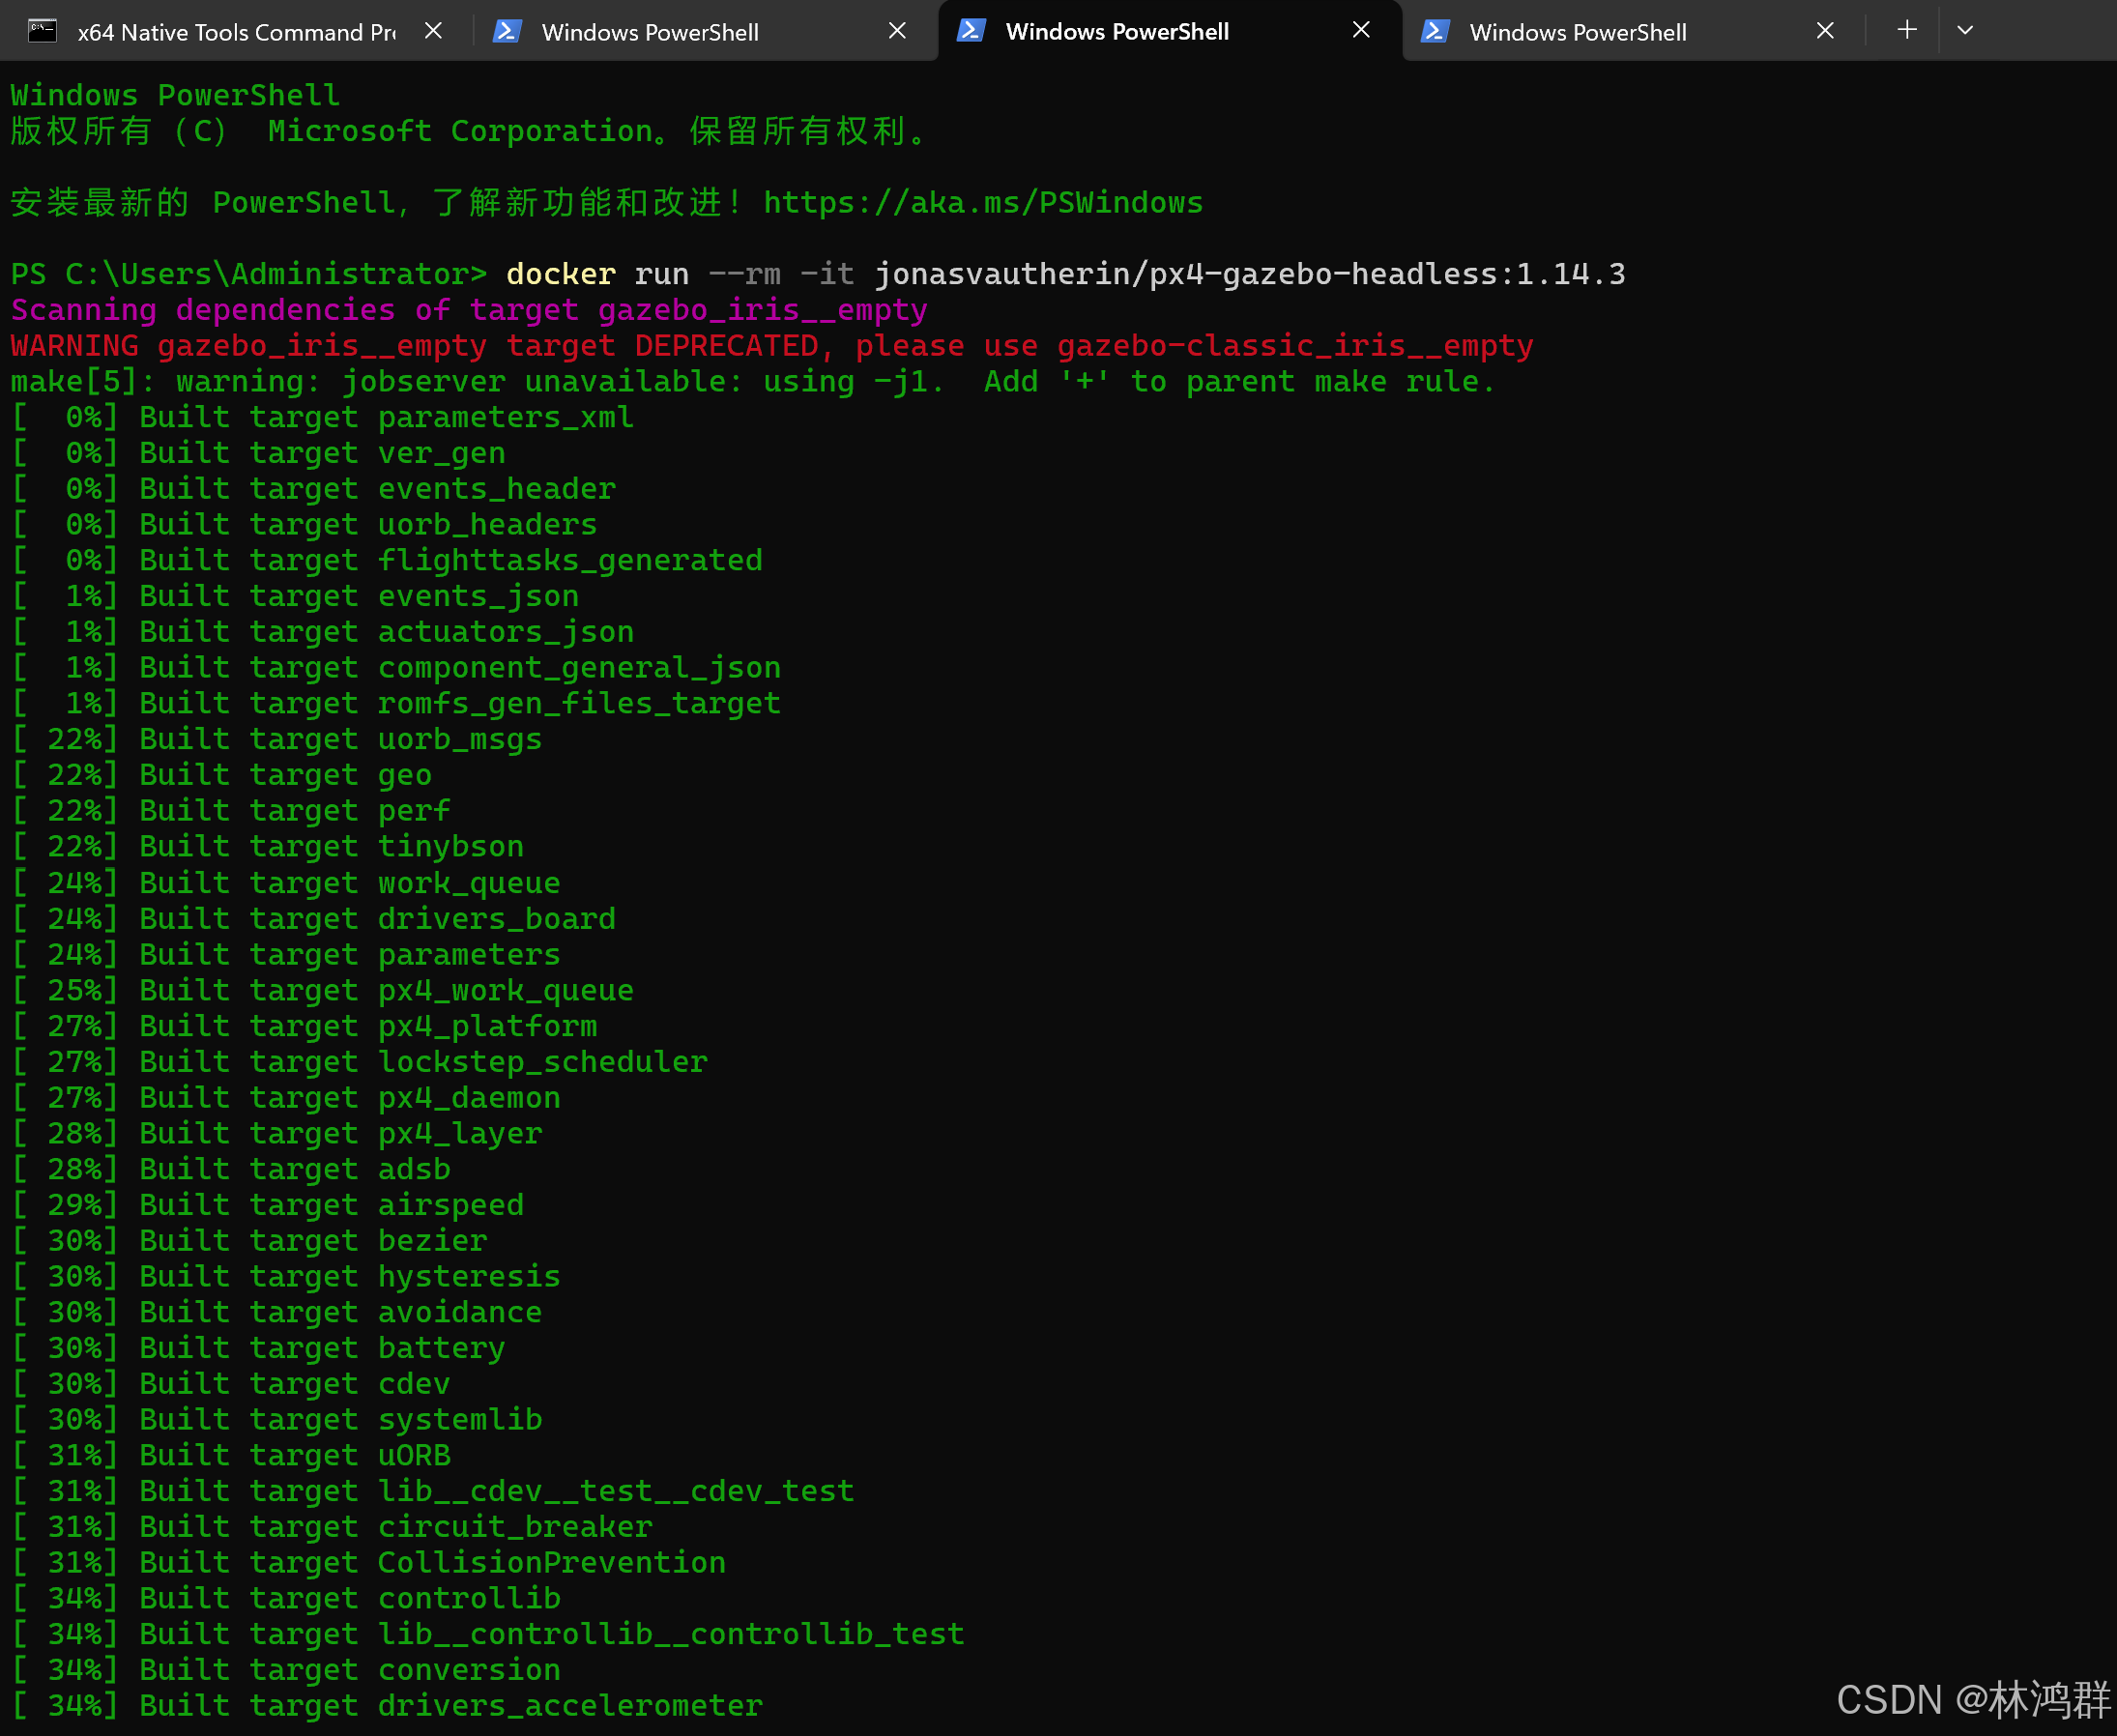2117x1736 pixels.
Task: Click 'Built target tinybson' line
Action: pos(268,847)
